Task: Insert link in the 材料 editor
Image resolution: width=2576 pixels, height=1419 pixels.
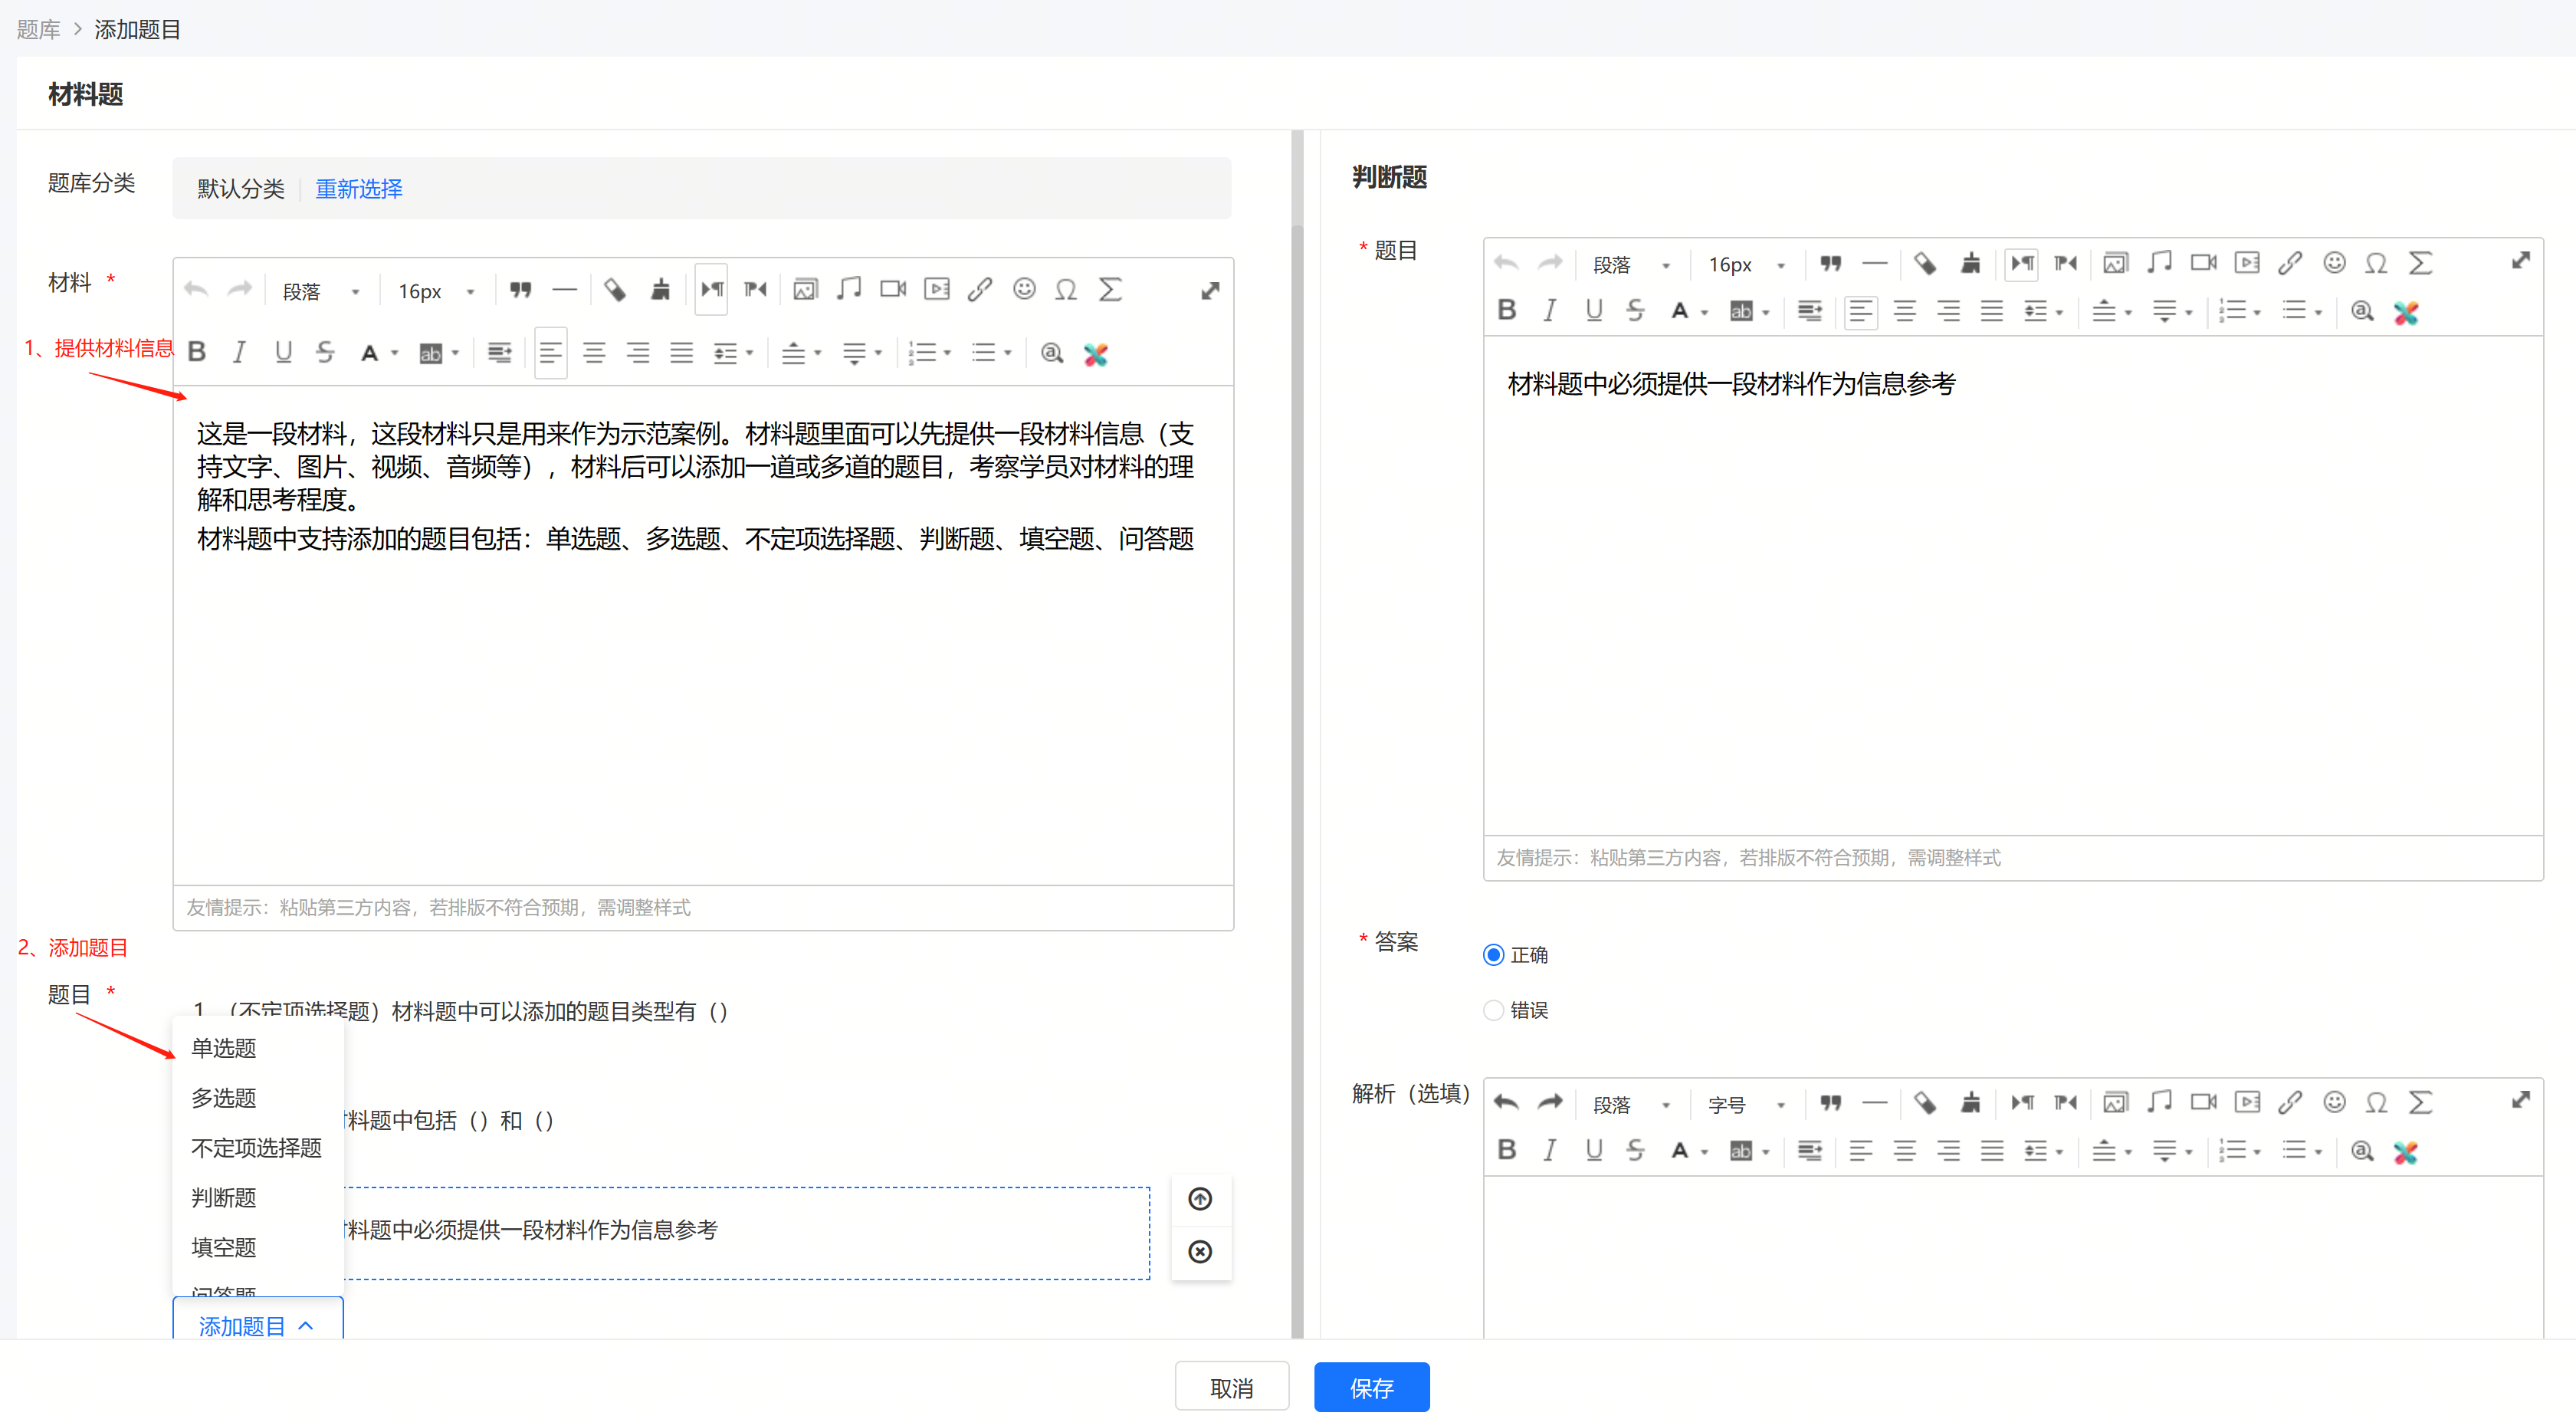Action: pos(980,290)
